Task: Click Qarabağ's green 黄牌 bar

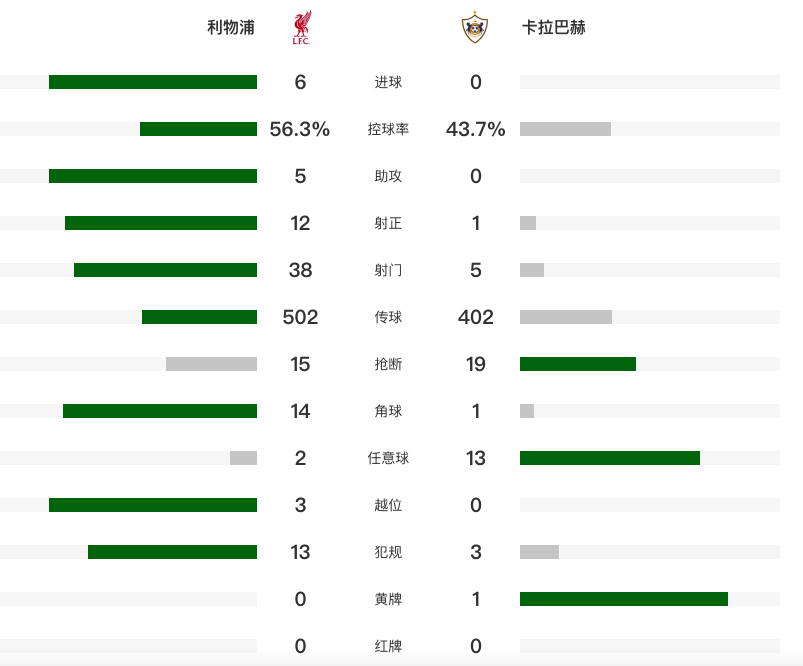Action: [x=624, y=599]
